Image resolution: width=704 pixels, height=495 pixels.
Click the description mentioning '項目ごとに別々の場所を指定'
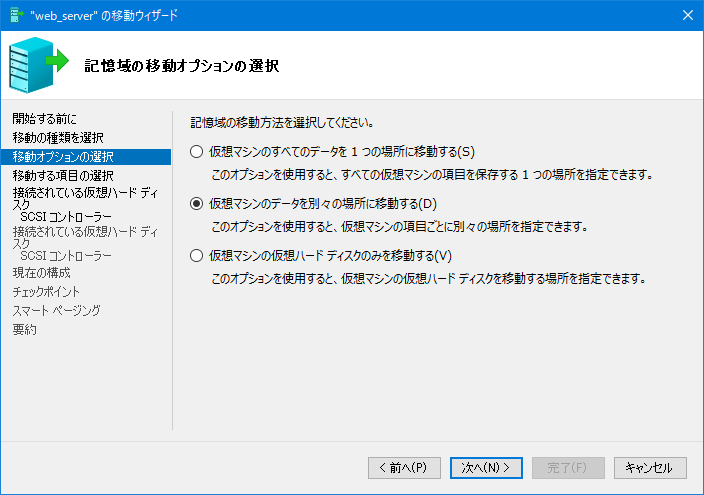pyautogui.click(x=400, y=226)
